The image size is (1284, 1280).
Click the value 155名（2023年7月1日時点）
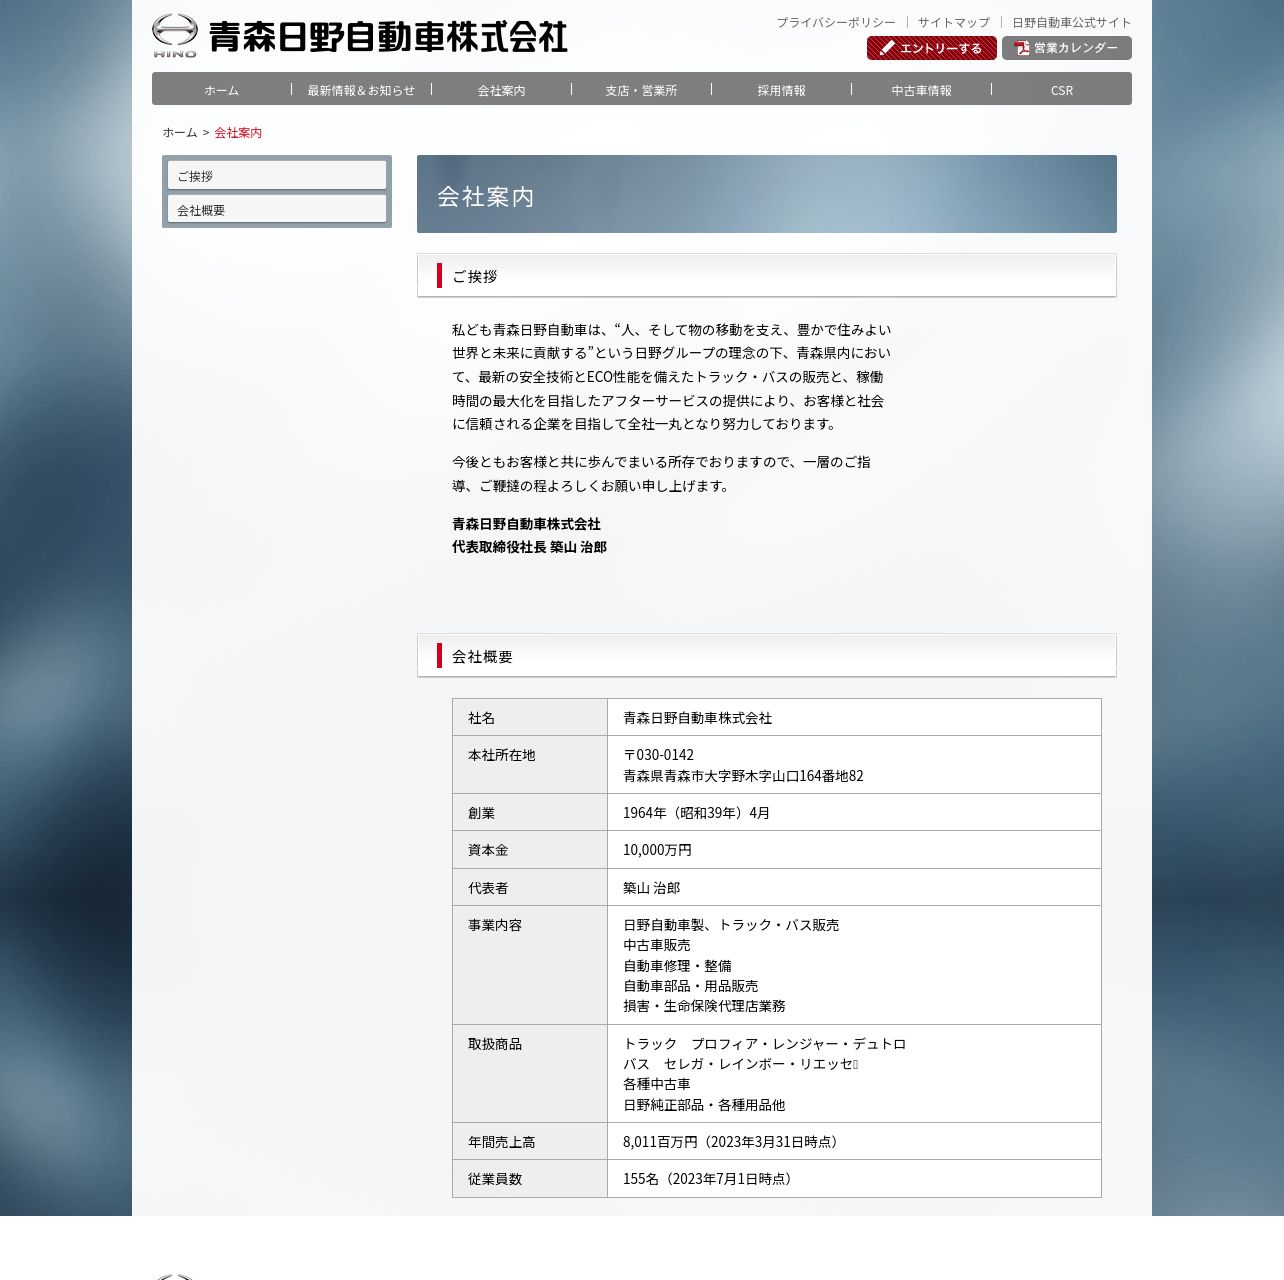[x=710, y=1179]
